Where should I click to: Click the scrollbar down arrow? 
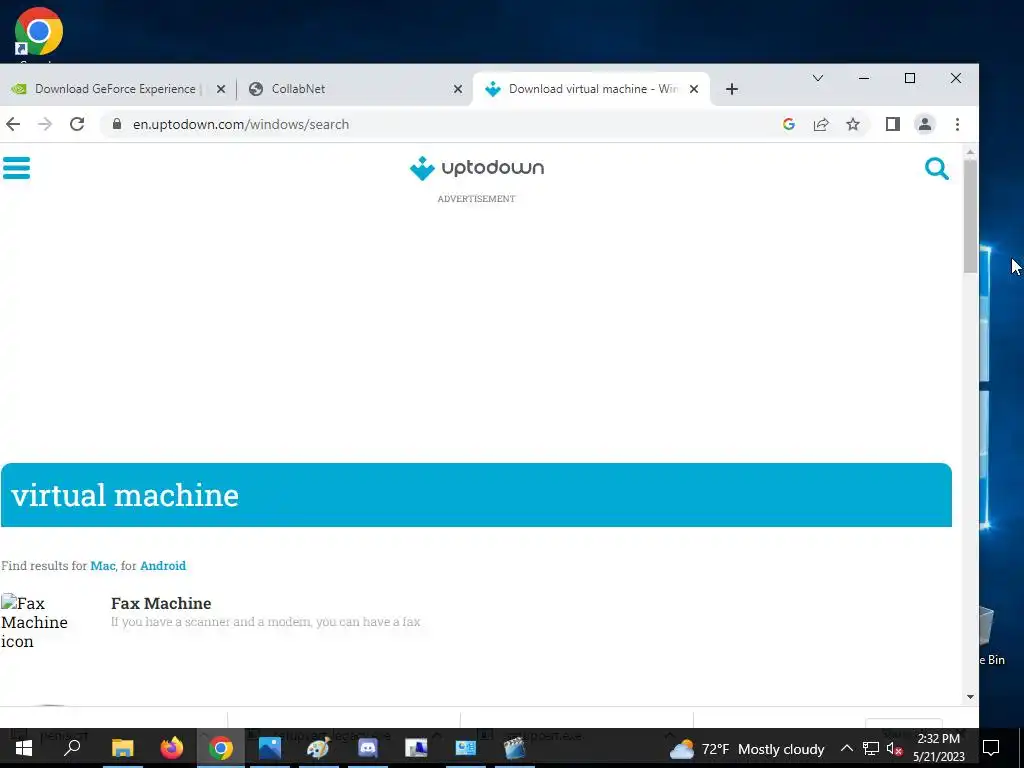click(970, 697)
